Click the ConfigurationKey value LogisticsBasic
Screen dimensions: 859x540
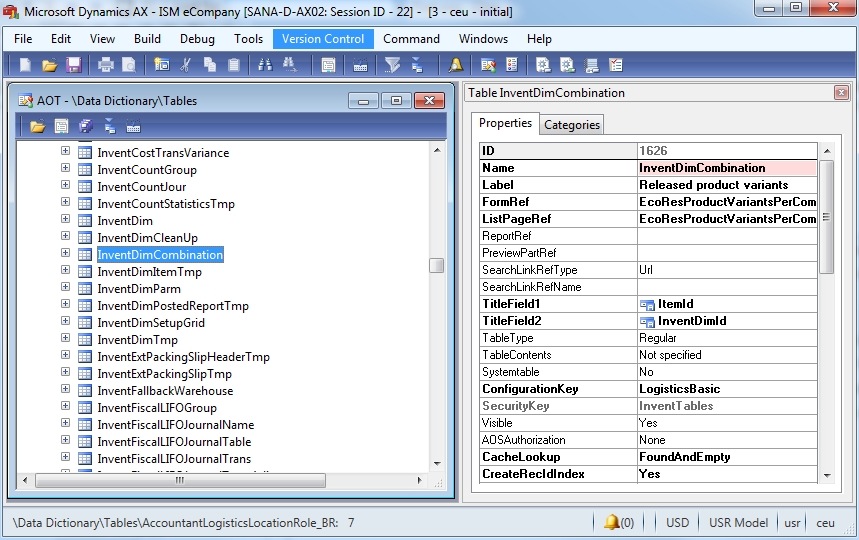[x=679, y=389]
